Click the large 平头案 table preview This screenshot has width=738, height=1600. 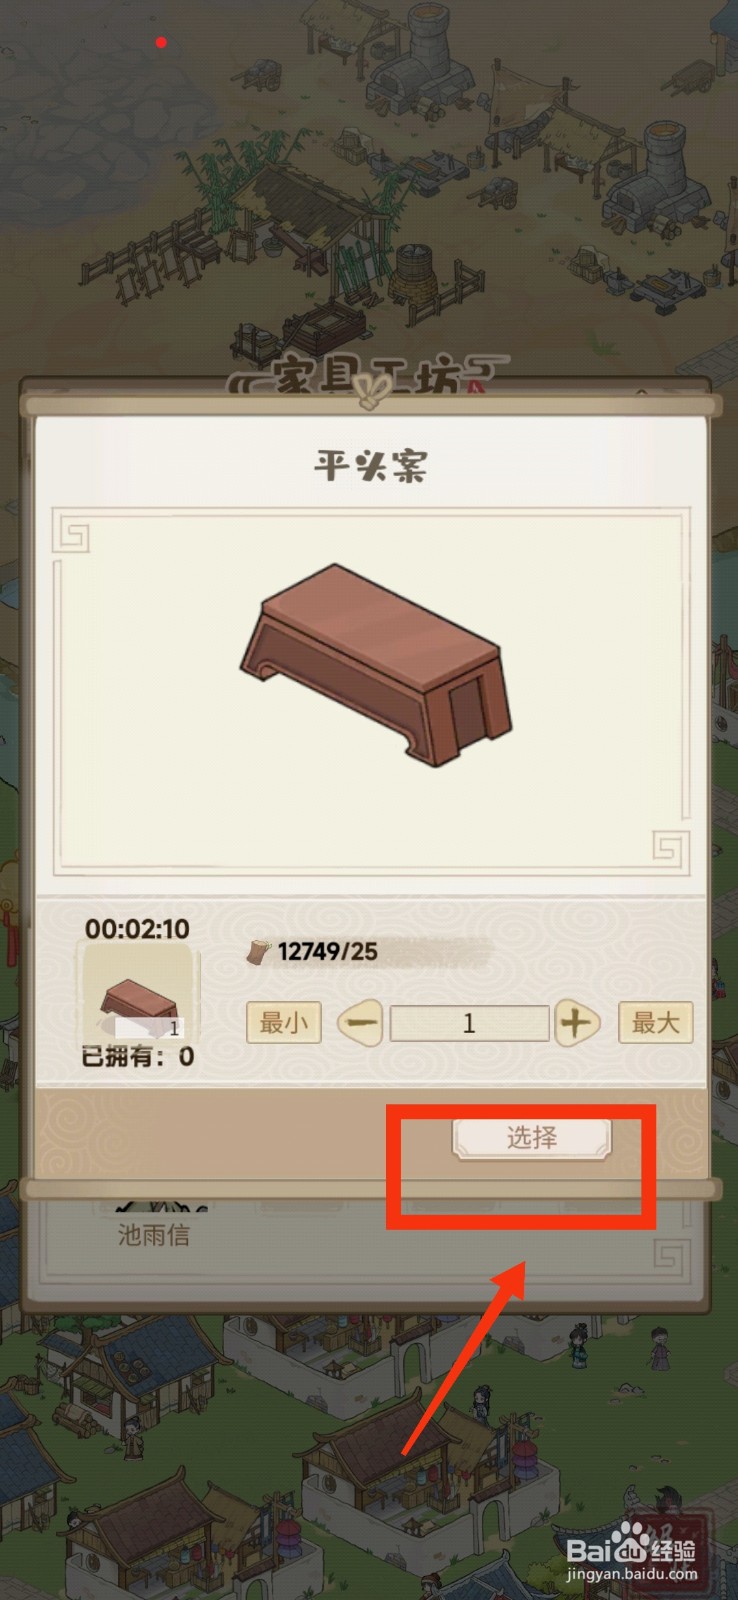coord(375,664)
